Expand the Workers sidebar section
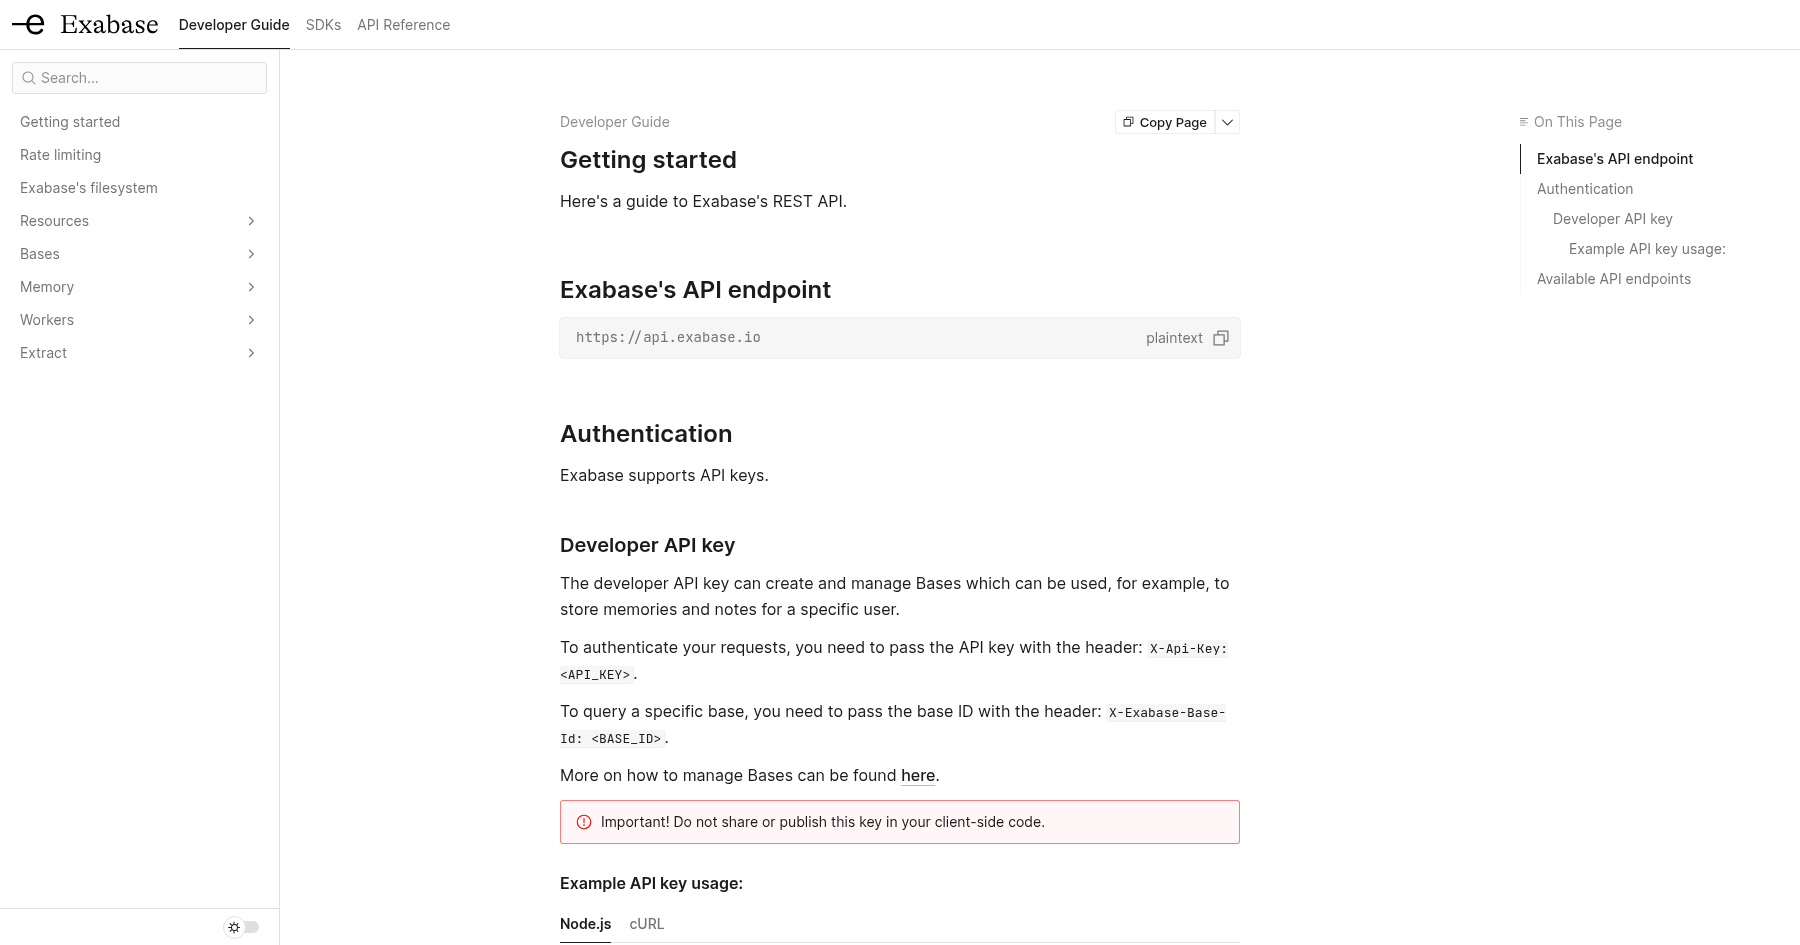The height and width of the screenshot is (945, 1800). 251,320
